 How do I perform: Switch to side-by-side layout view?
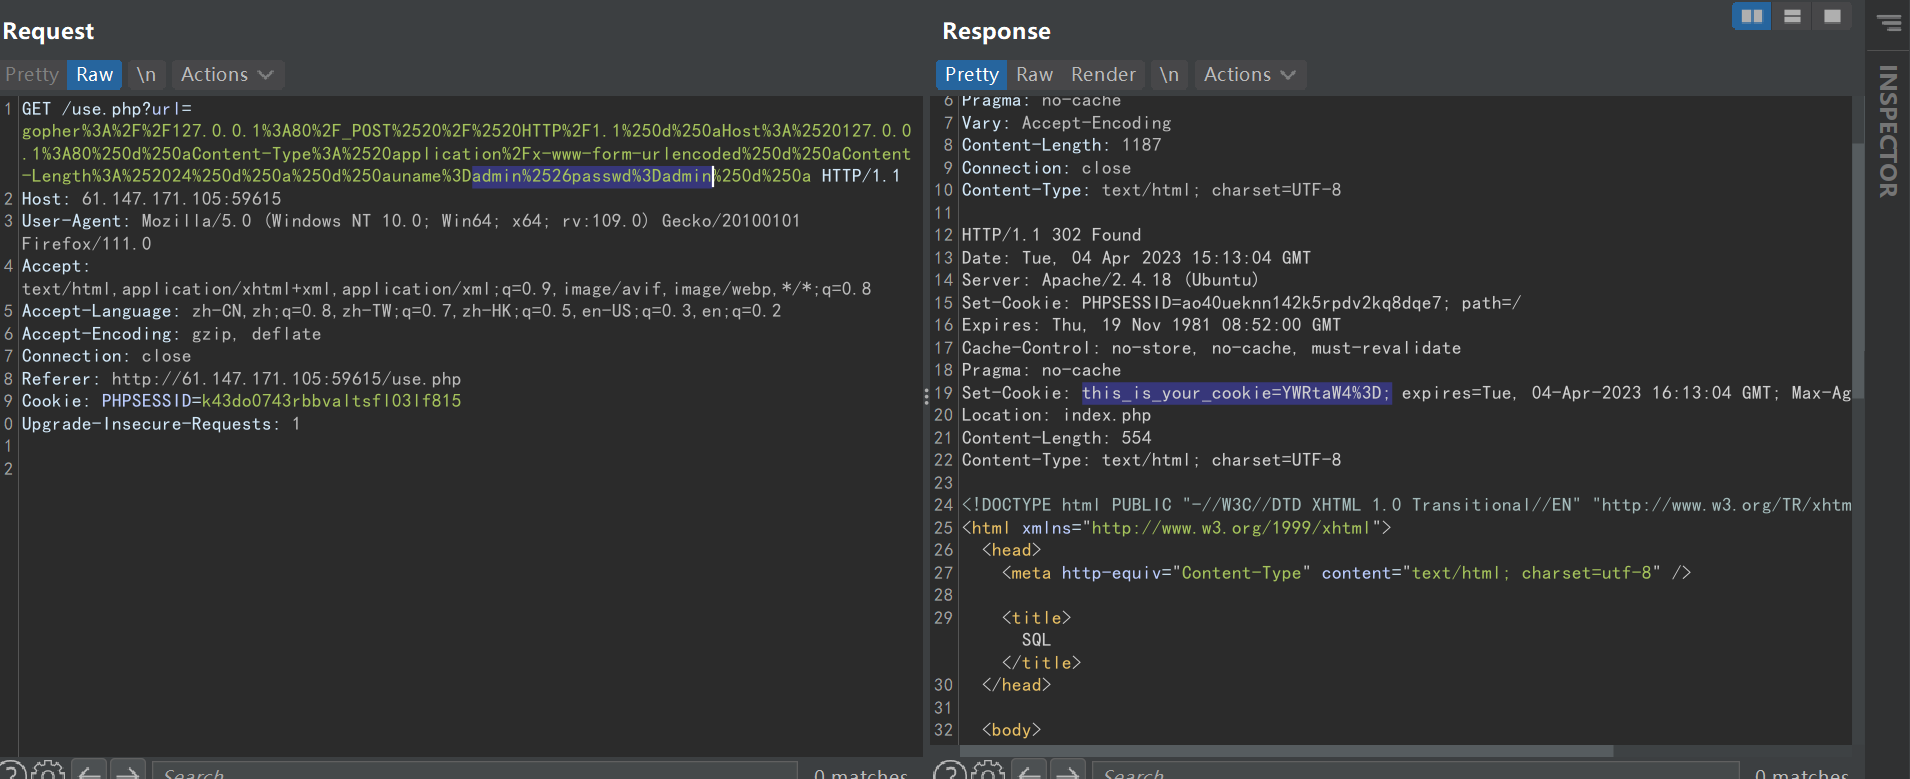coord(1751,16)
